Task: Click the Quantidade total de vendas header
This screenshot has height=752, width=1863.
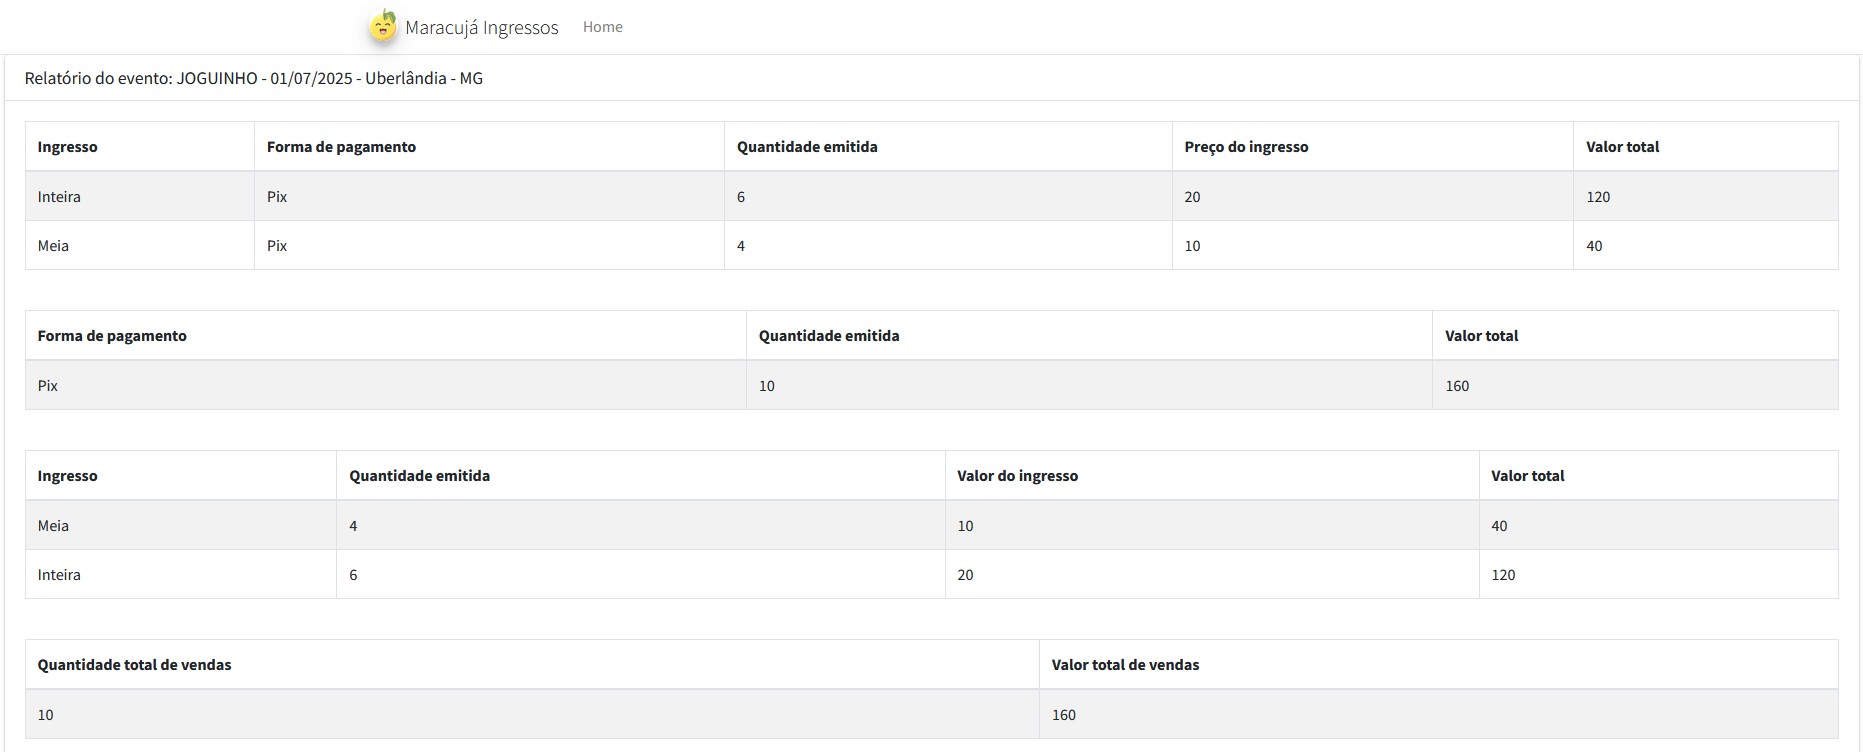Action: click(134, 665)
